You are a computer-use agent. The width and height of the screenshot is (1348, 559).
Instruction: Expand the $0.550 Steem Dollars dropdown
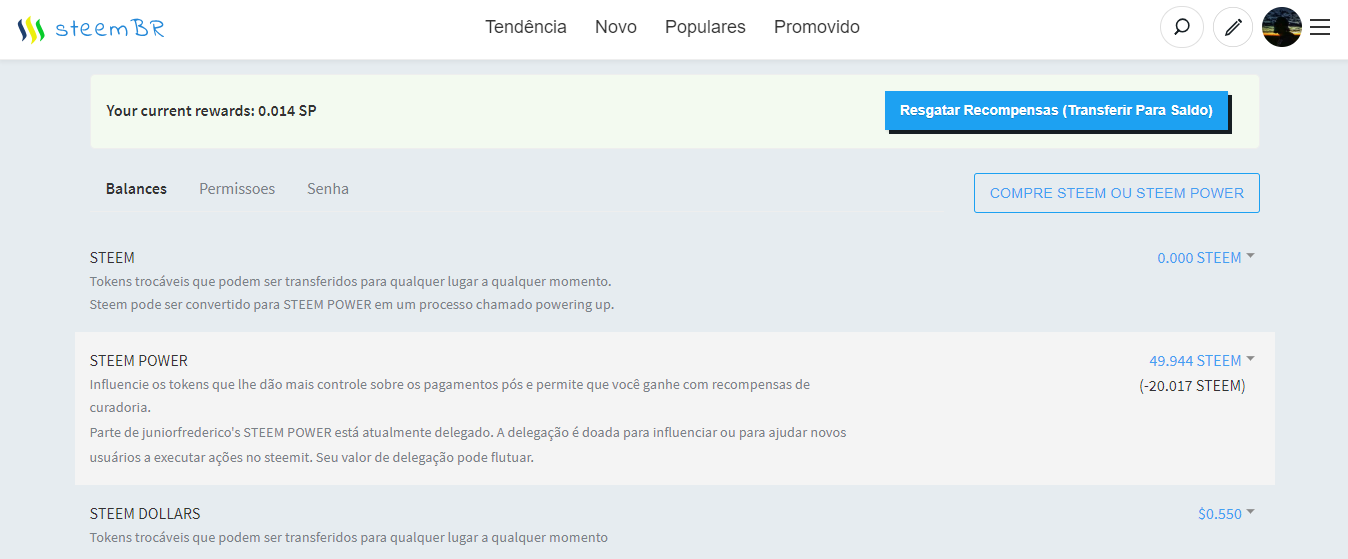coord(1226,514)
